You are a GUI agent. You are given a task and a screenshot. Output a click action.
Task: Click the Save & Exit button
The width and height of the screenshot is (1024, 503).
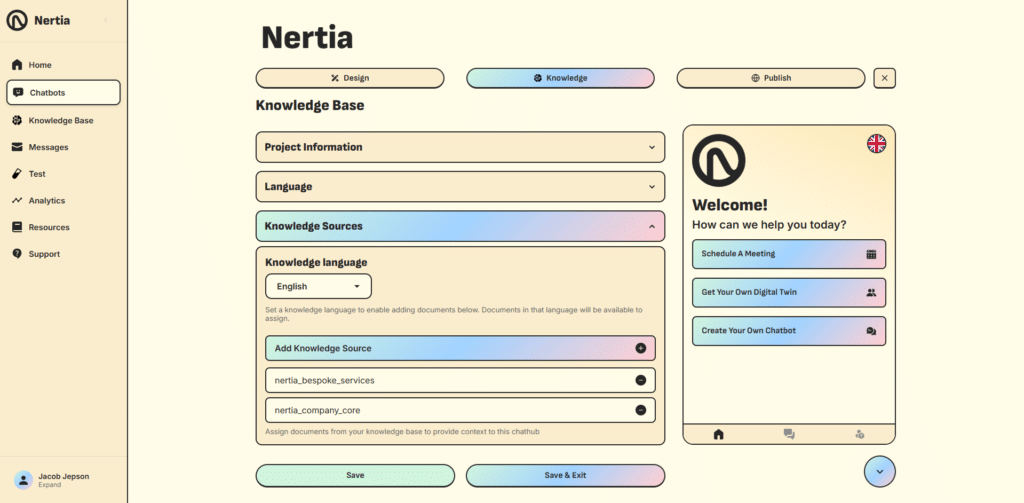coord(566,476)
